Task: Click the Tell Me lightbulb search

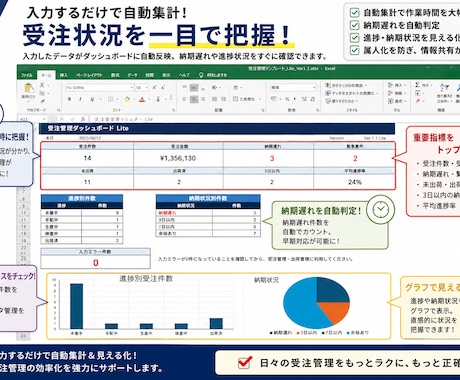Action: point(201,75)
